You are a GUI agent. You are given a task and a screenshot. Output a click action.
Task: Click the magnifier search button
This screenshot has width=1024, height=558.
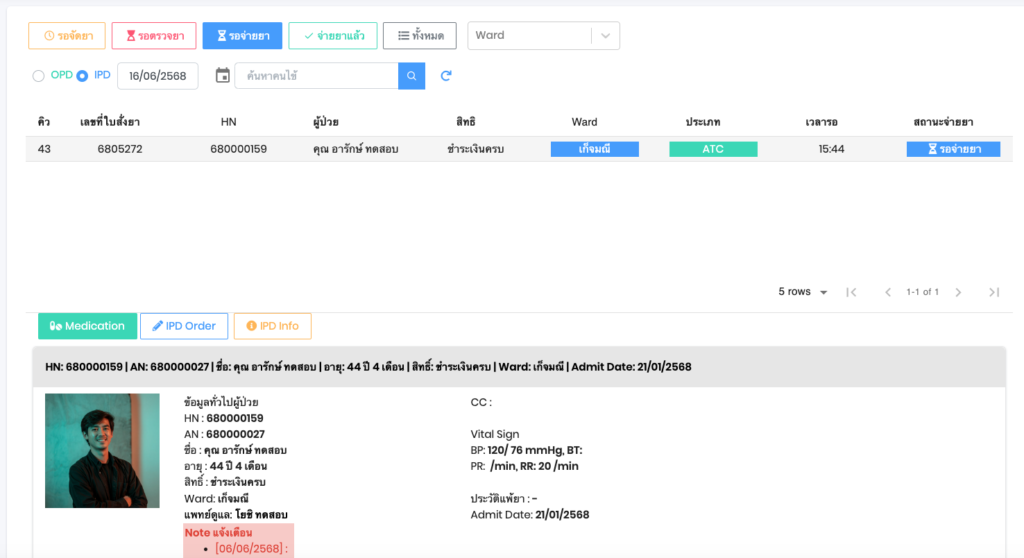point(411,76)
